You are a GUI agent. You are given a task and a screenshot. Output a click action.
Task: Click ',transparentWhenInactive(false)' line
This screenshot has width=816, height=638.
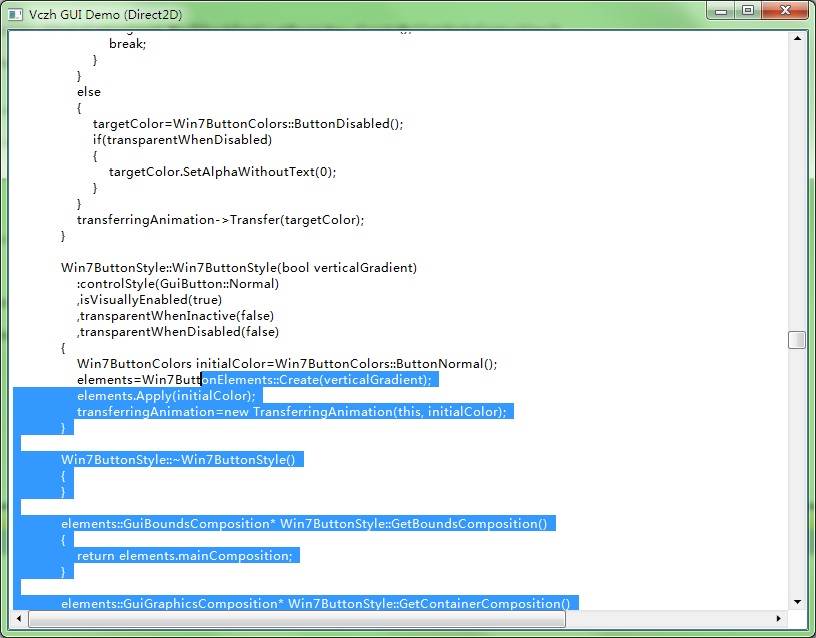[175, 316]
